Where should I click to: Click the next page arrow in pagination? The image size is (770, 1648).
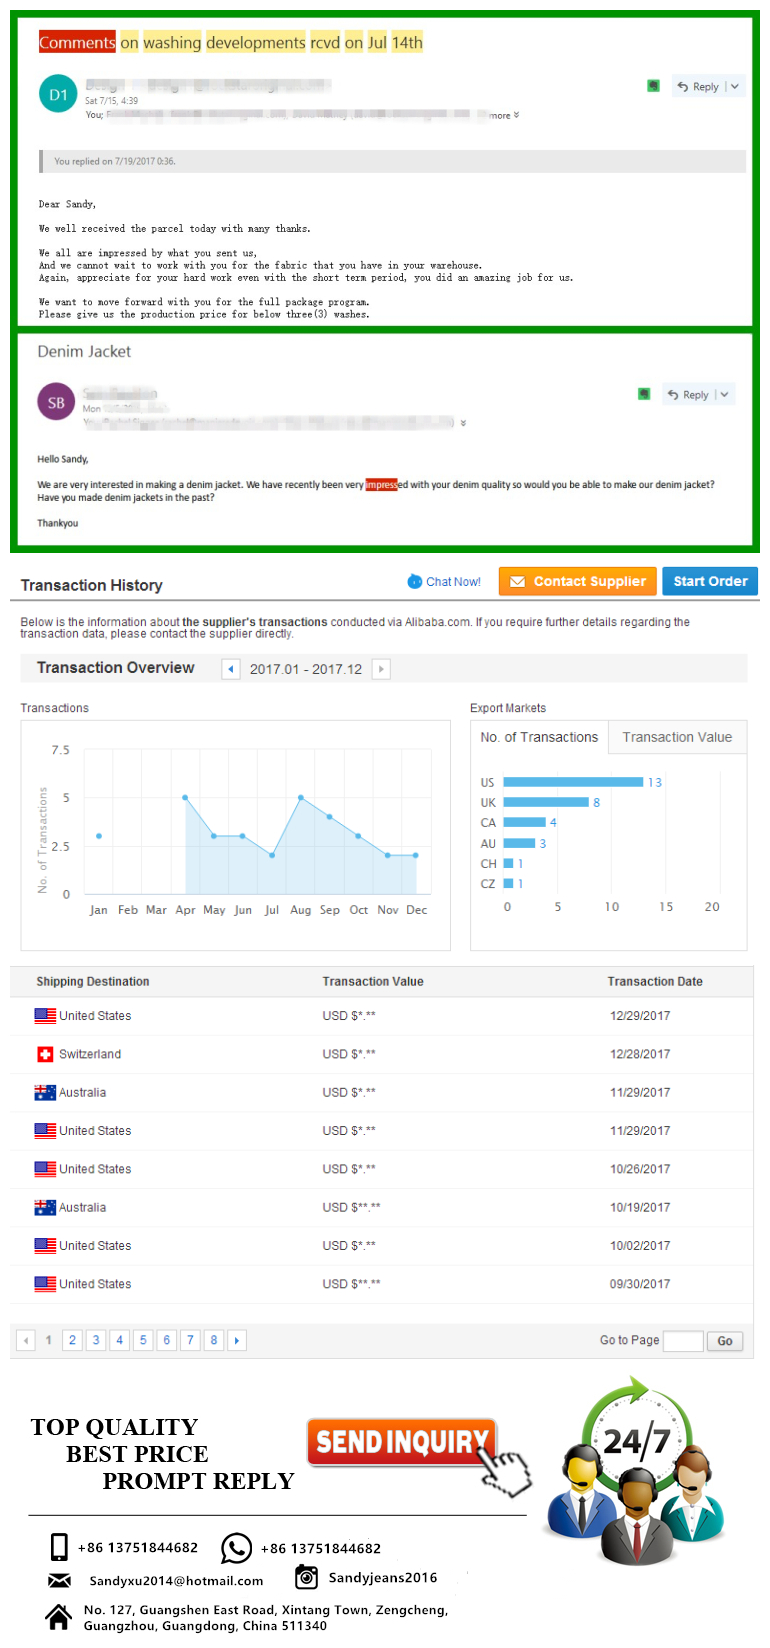[x=237, y=1340]
